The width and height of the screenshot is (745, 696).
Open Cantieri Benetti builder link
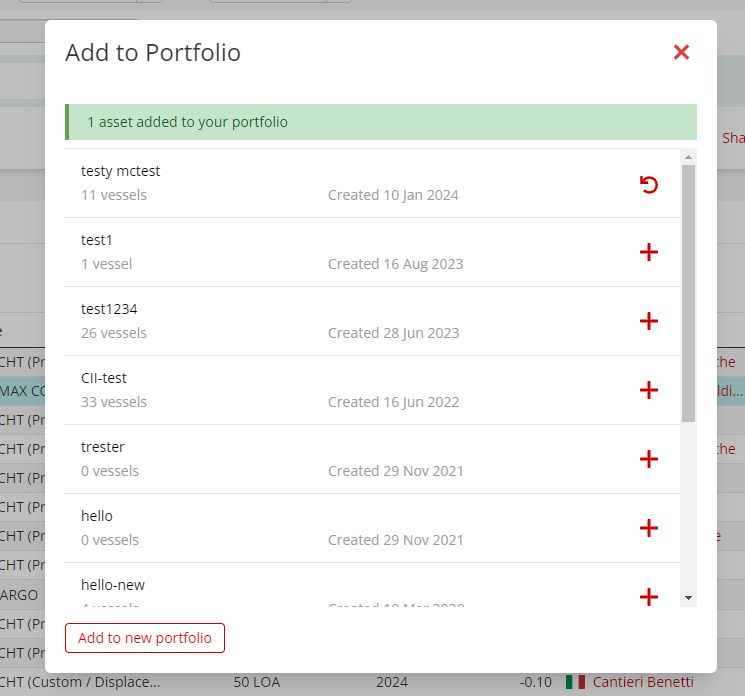click(642, 682)
